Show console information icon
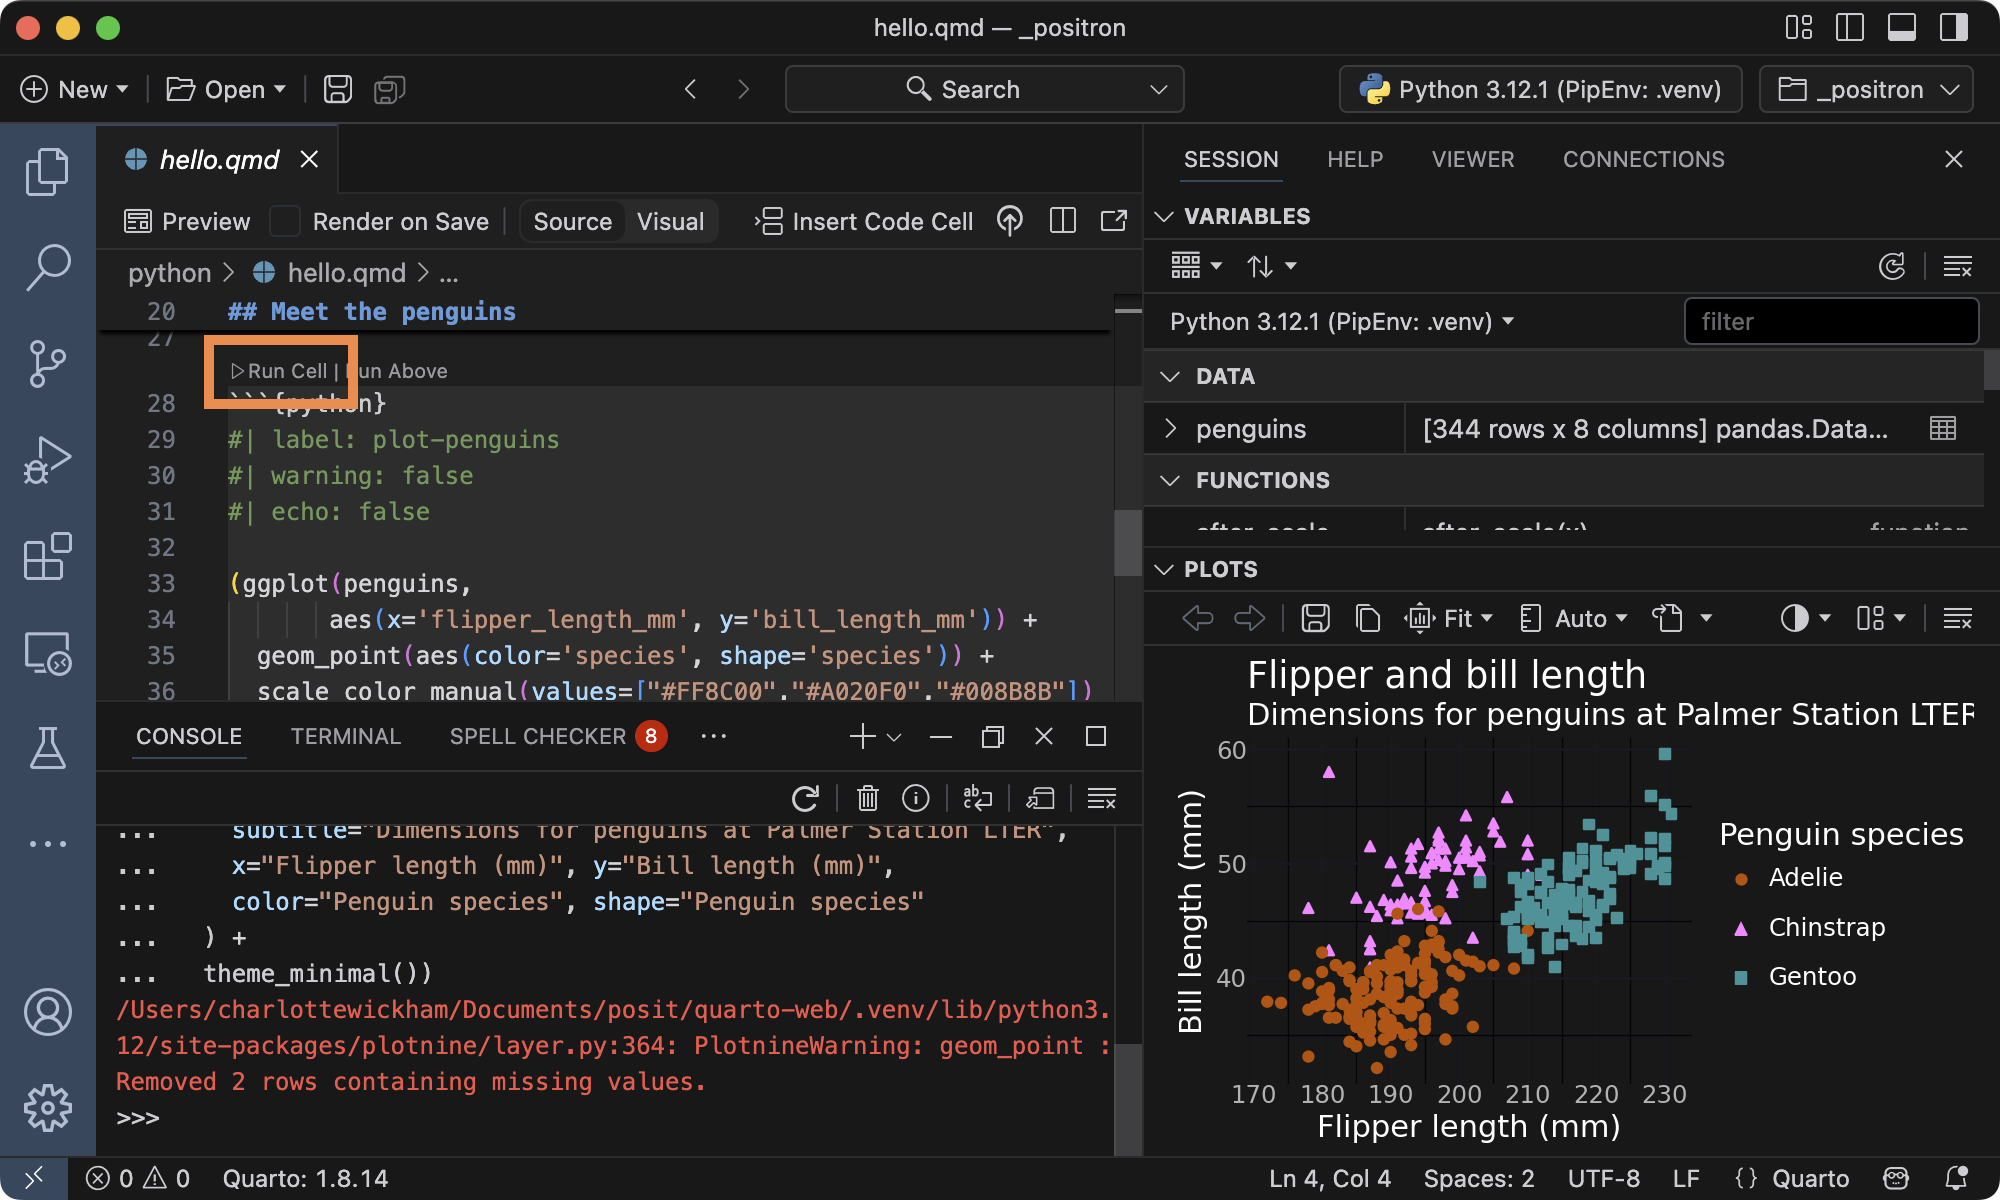The height and width of the screenshot is (1200, 2000). coord(916,798)
